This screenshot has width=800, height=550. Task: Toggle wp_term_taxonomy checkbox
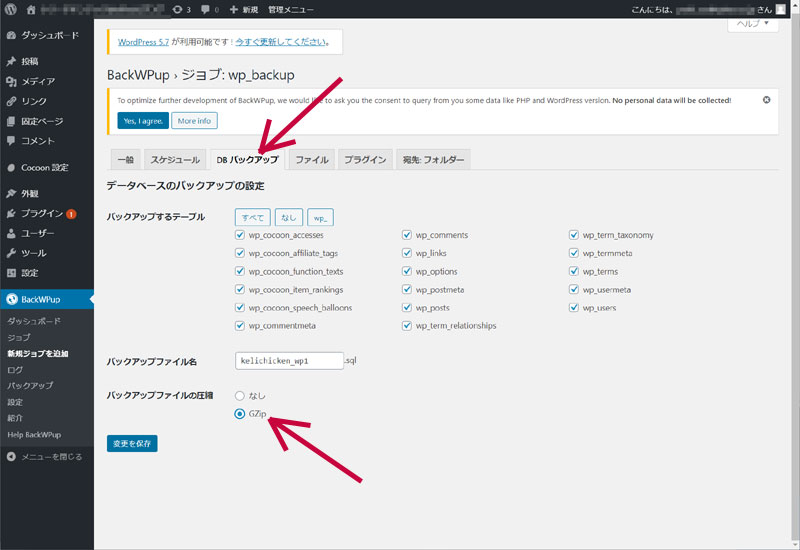(574, 235)
